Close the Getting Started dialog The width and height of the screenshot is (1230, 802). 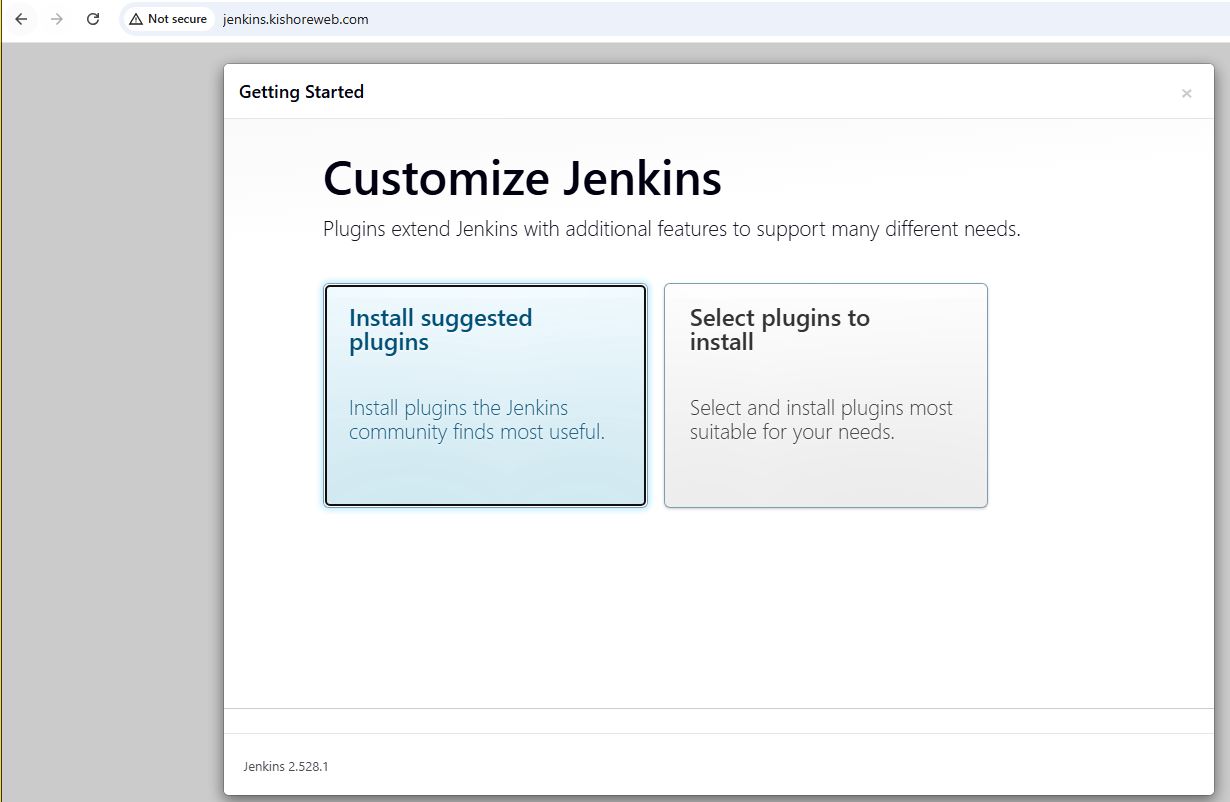[1186, 93]
